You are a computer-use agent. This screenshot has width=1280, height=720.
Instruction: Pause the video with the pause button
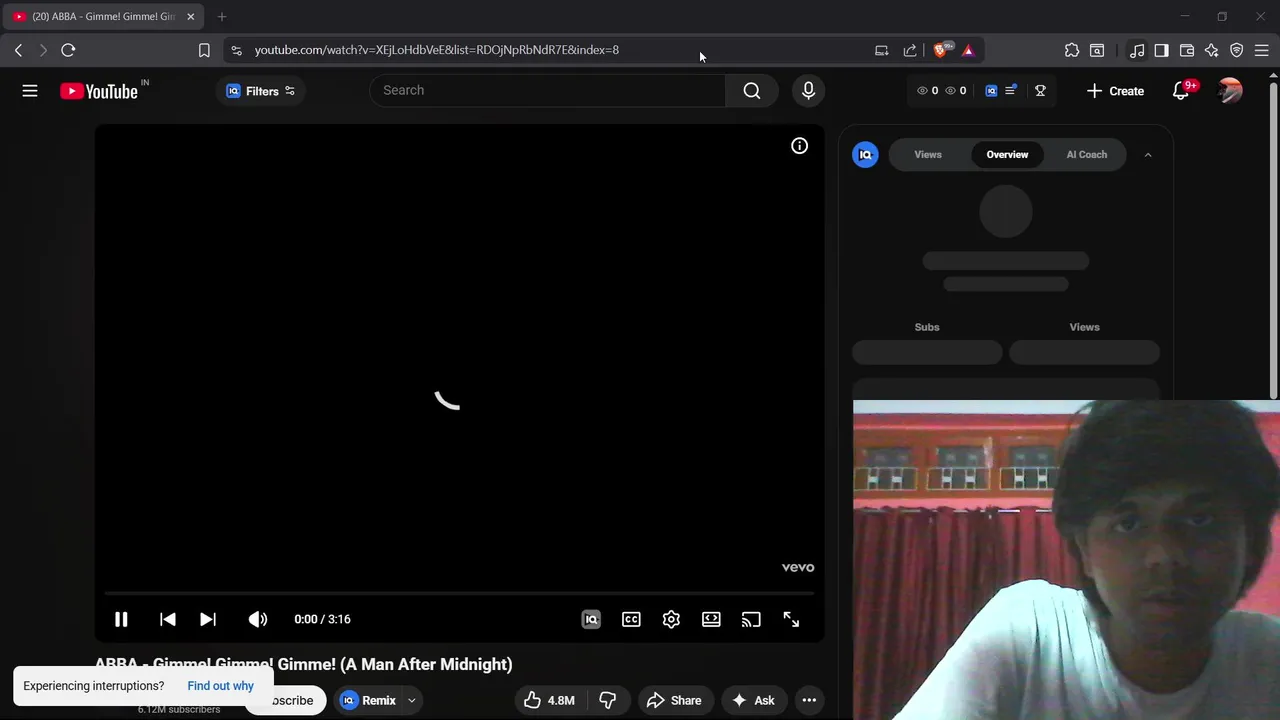[121, 619]
